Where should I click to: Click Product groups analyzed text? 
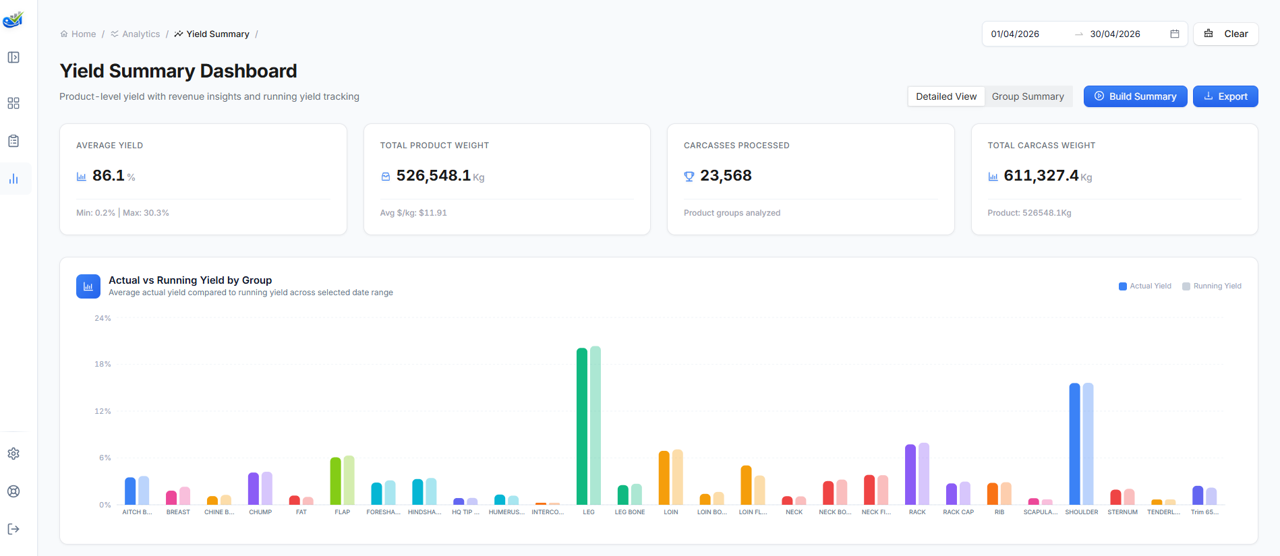[732, 213]
